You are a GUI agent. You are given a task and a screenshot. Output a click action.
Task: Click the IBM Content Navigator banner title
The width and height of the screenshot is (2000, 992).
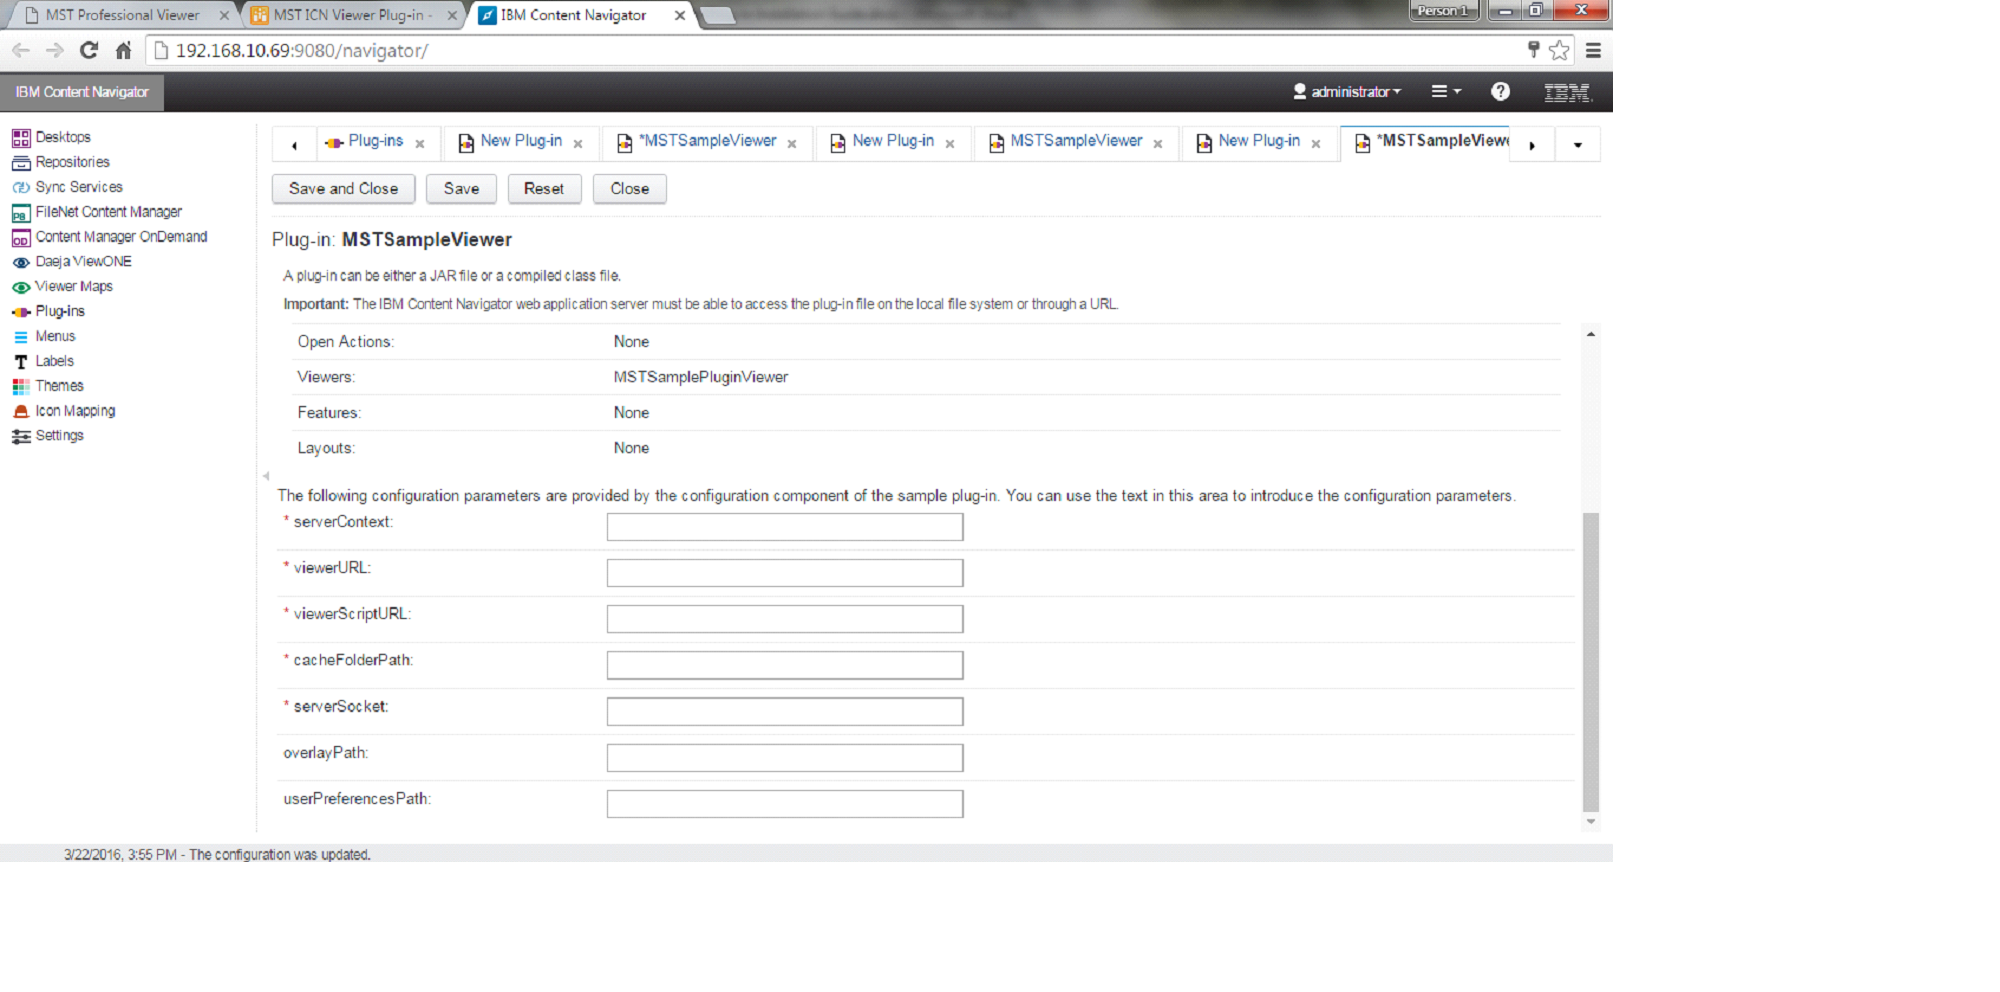pyautogui.click(x=82, y=92)
